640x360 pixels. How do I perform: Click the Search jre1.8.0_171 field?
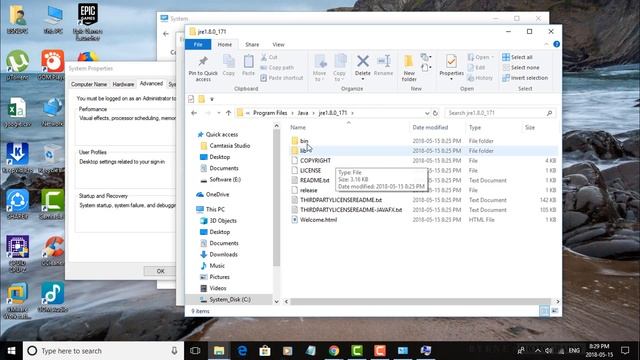click(x=499, y=113)
